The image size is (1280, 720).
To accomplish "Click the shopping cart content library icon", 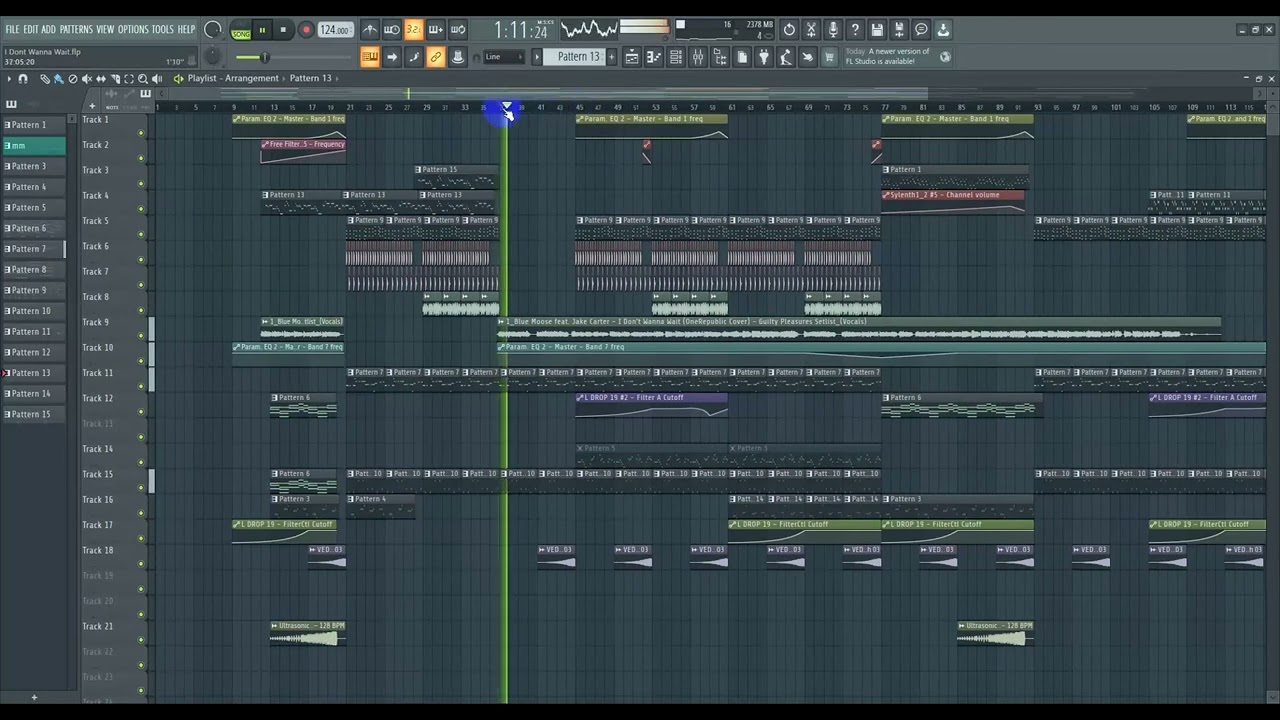I will (829, 57).
